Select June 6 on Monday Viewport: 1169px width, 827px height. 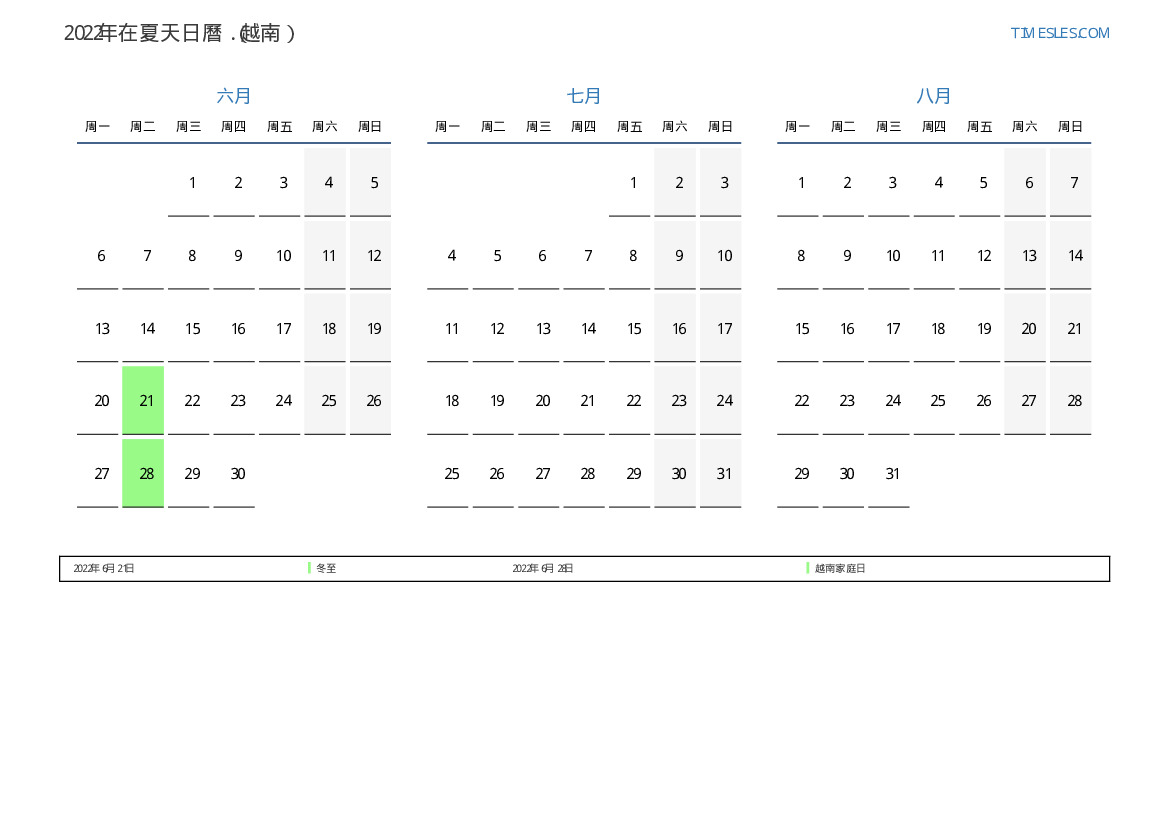point(98,256)
